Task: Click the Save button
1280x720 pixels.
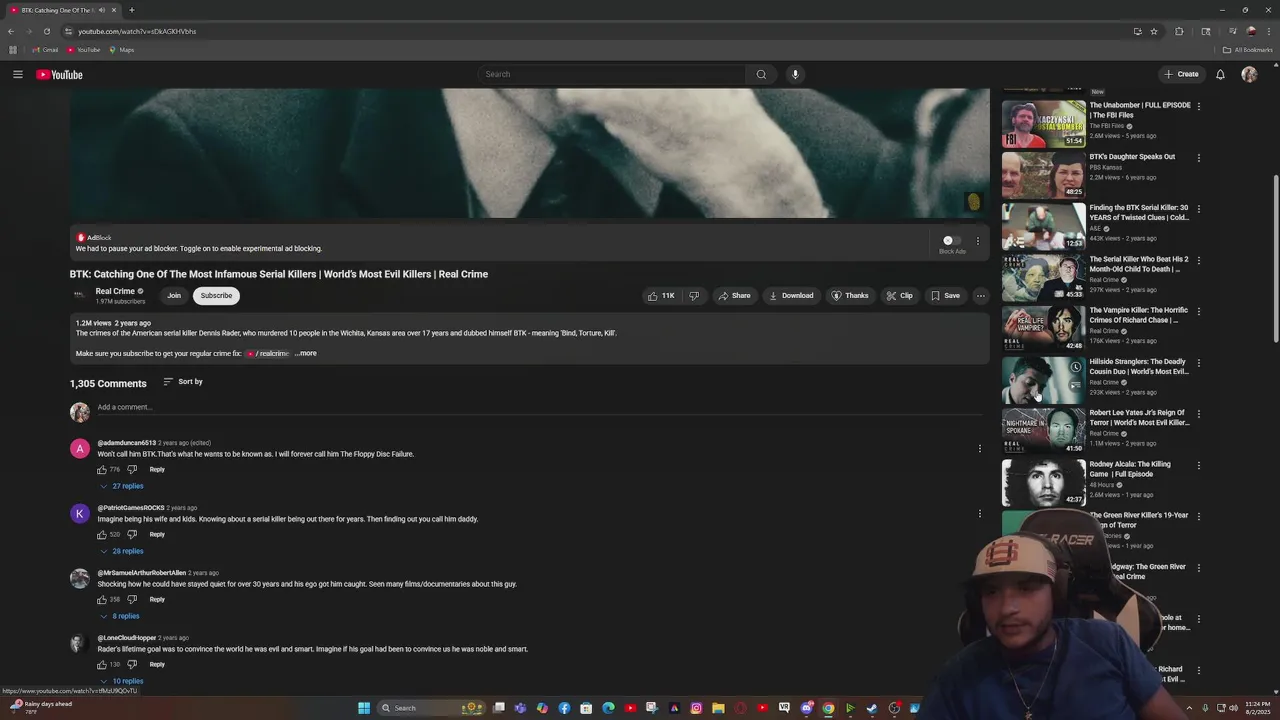Action: tap(945, 296)
